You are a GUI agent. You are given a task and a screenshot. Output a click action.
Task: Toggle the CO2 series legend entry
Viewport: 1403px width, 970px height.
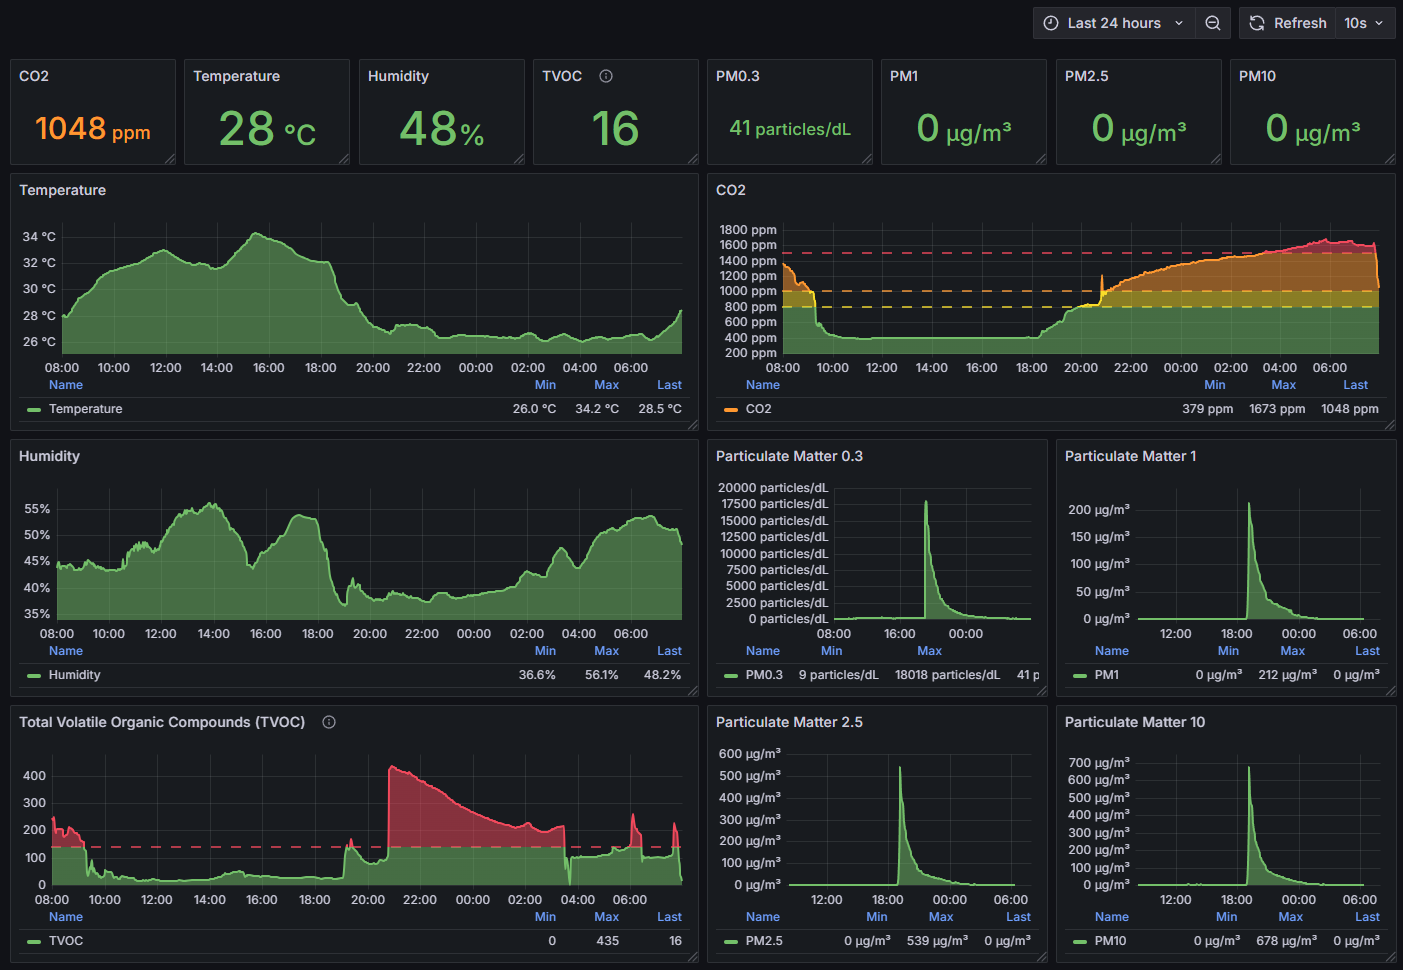(758, 409)
